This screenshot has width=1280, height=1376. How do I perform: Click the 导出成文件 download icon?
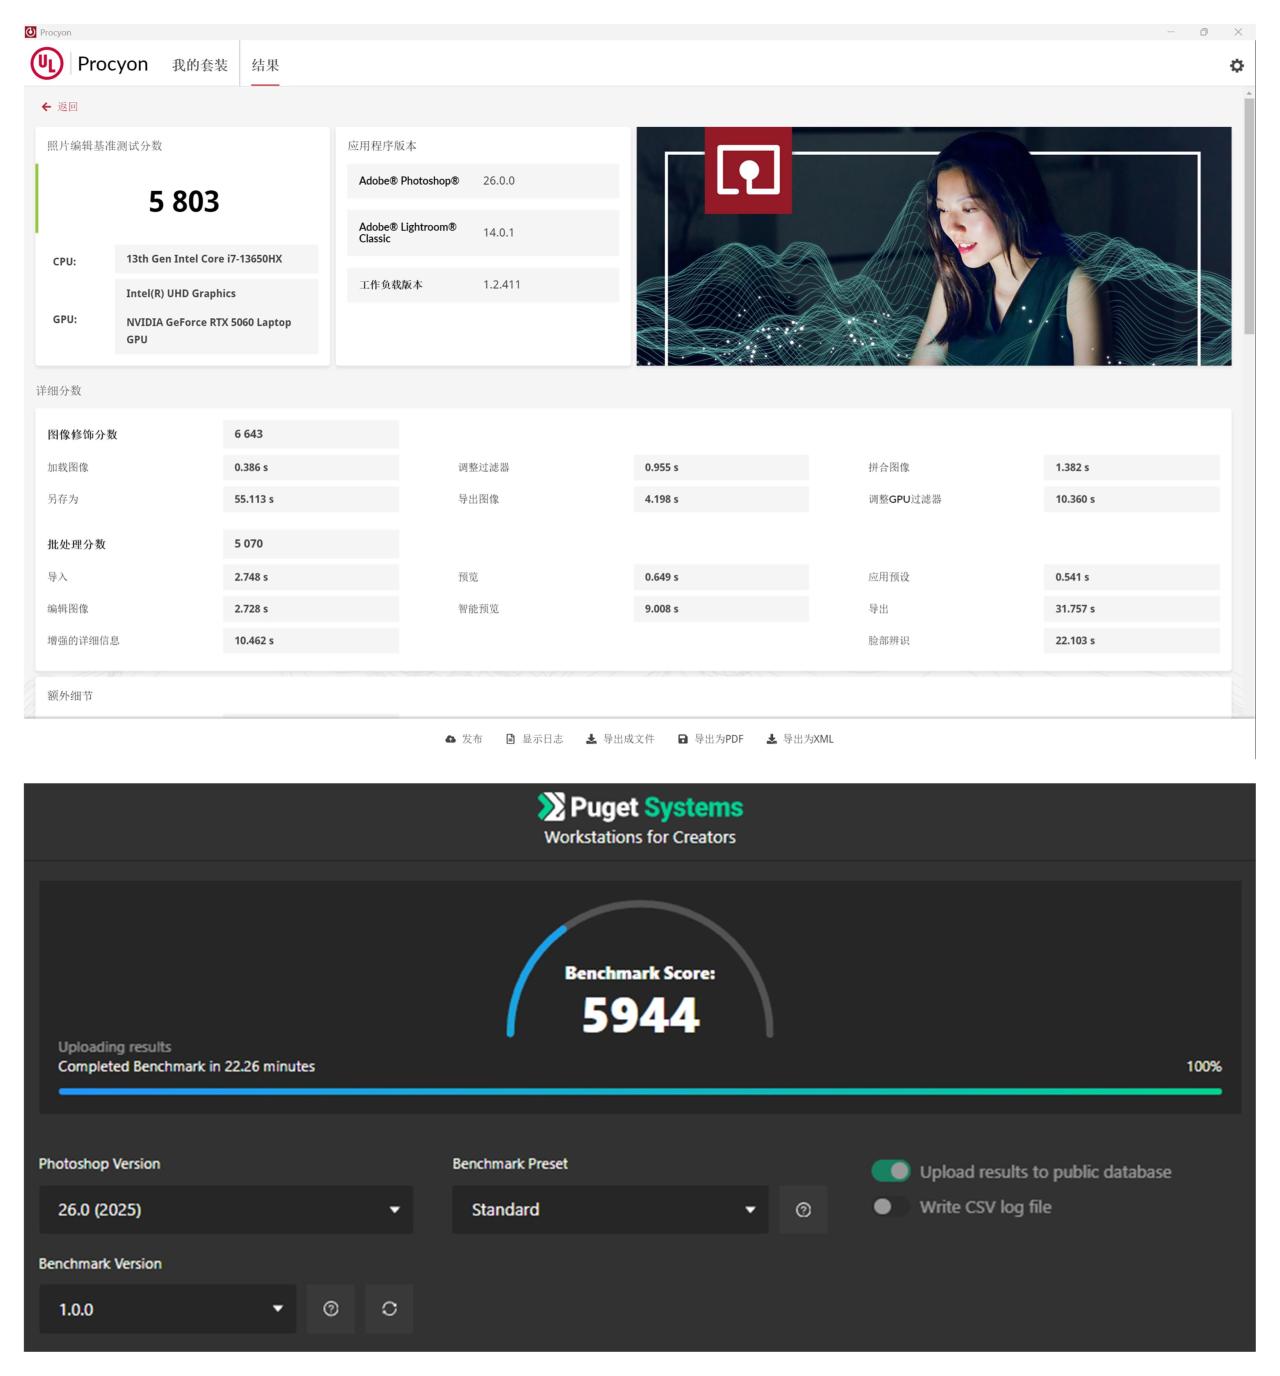[591, 739]
